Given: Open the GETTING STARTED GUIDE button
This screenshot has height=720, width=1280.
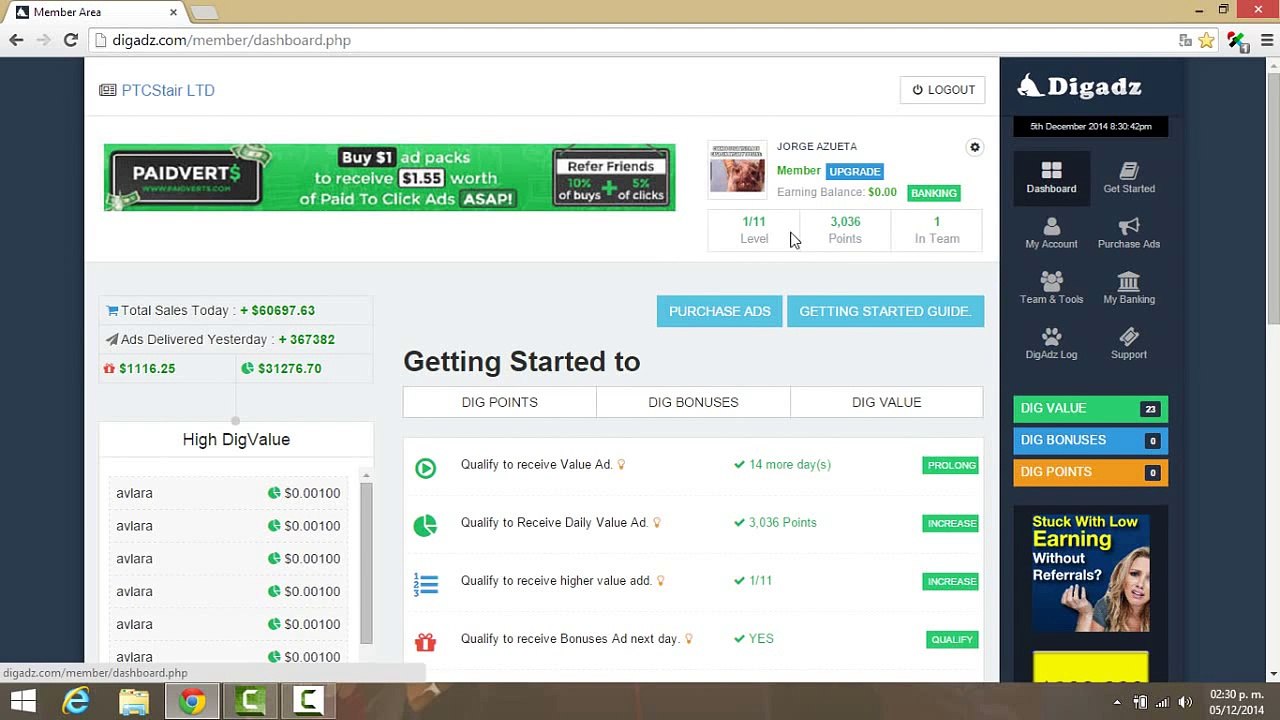Looking at the screenshot, I should coord(885,311).
